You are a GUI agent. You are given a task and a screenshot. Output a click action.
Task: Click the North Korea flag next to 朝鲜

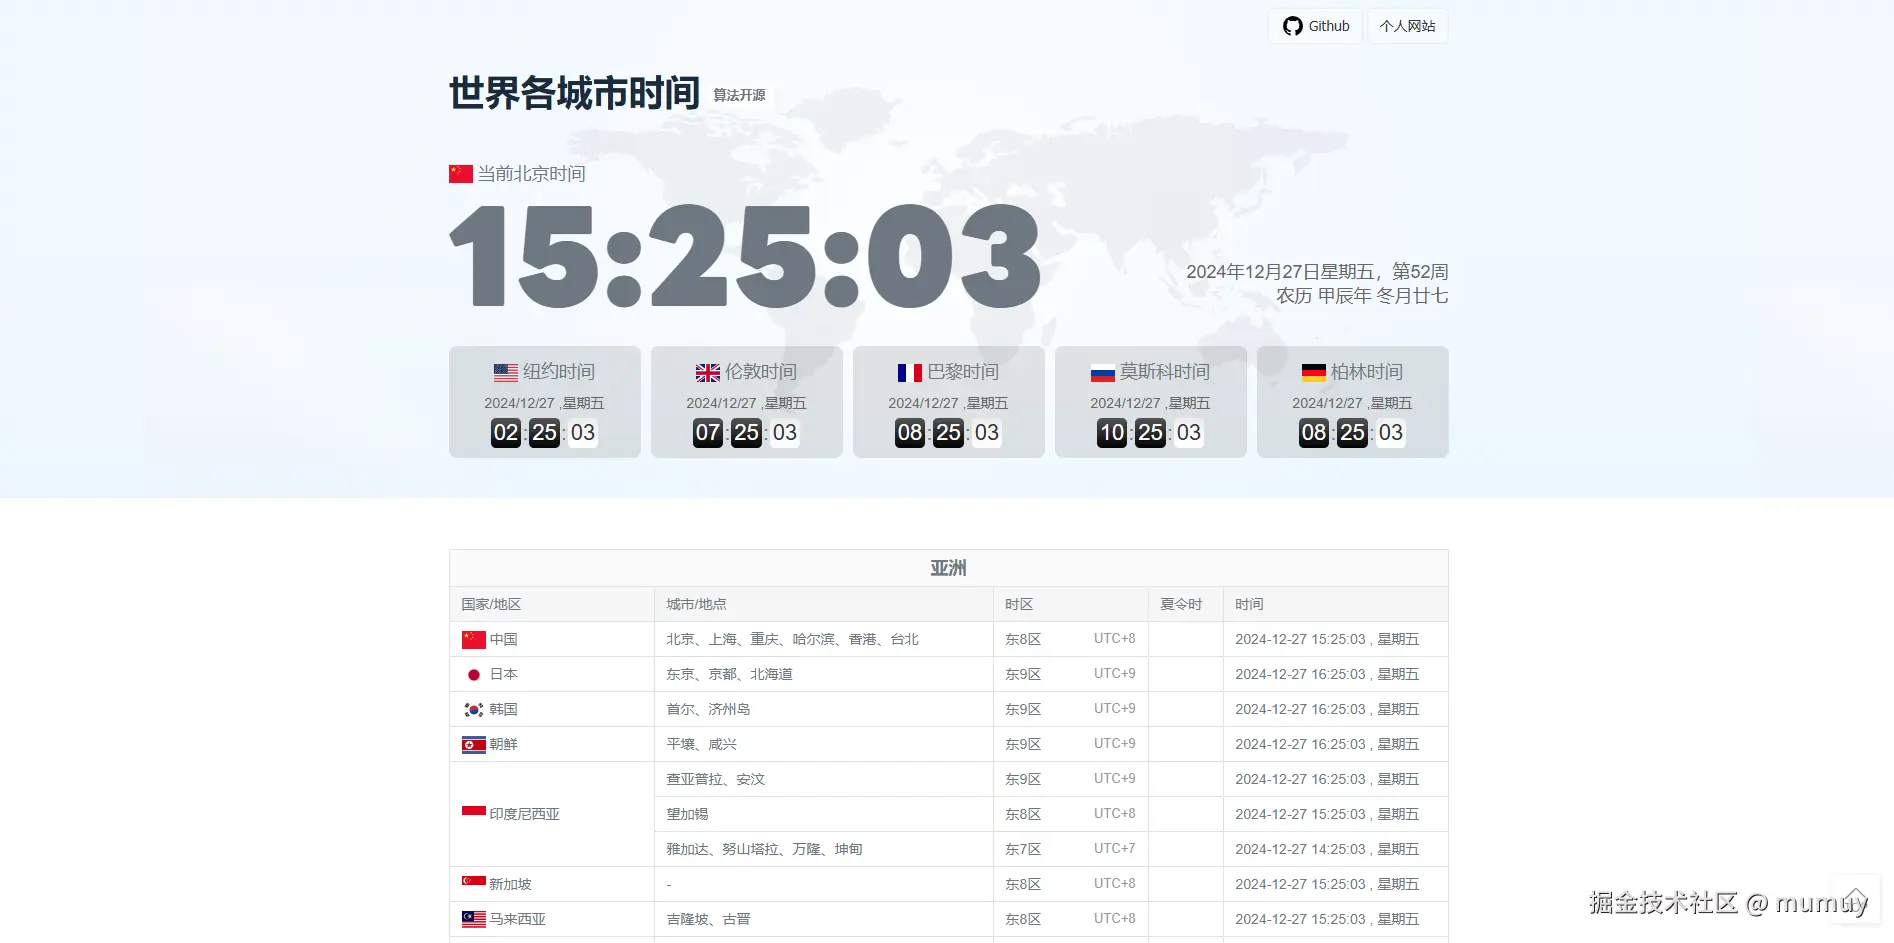pyautogui.click(x=472, y=743)
